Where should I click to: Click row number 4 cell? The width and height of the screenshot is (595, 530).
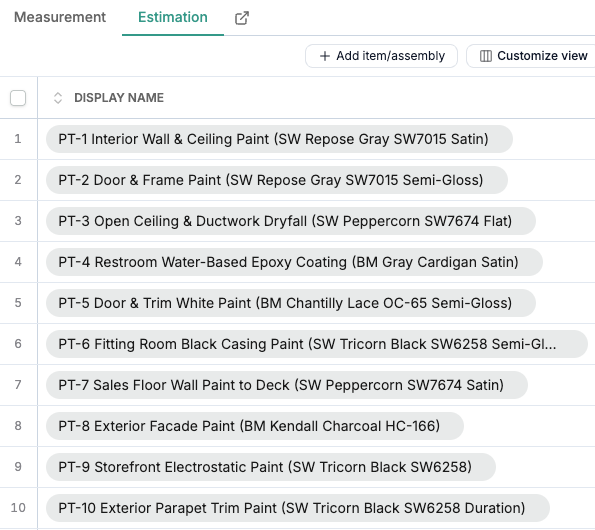pos(18,262)
